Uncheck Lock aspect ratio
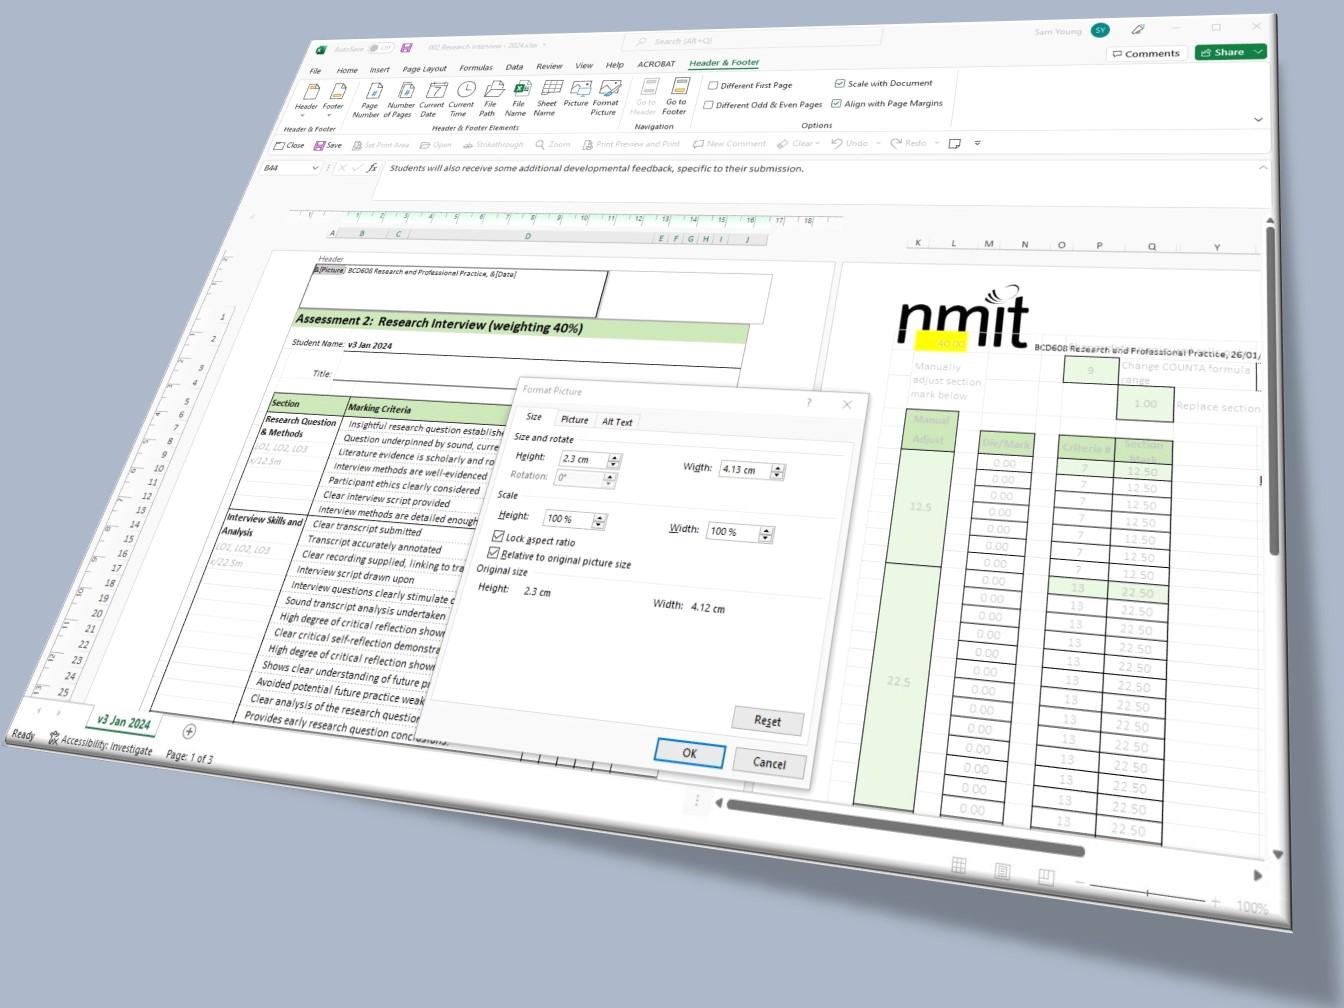 (497, 537)
